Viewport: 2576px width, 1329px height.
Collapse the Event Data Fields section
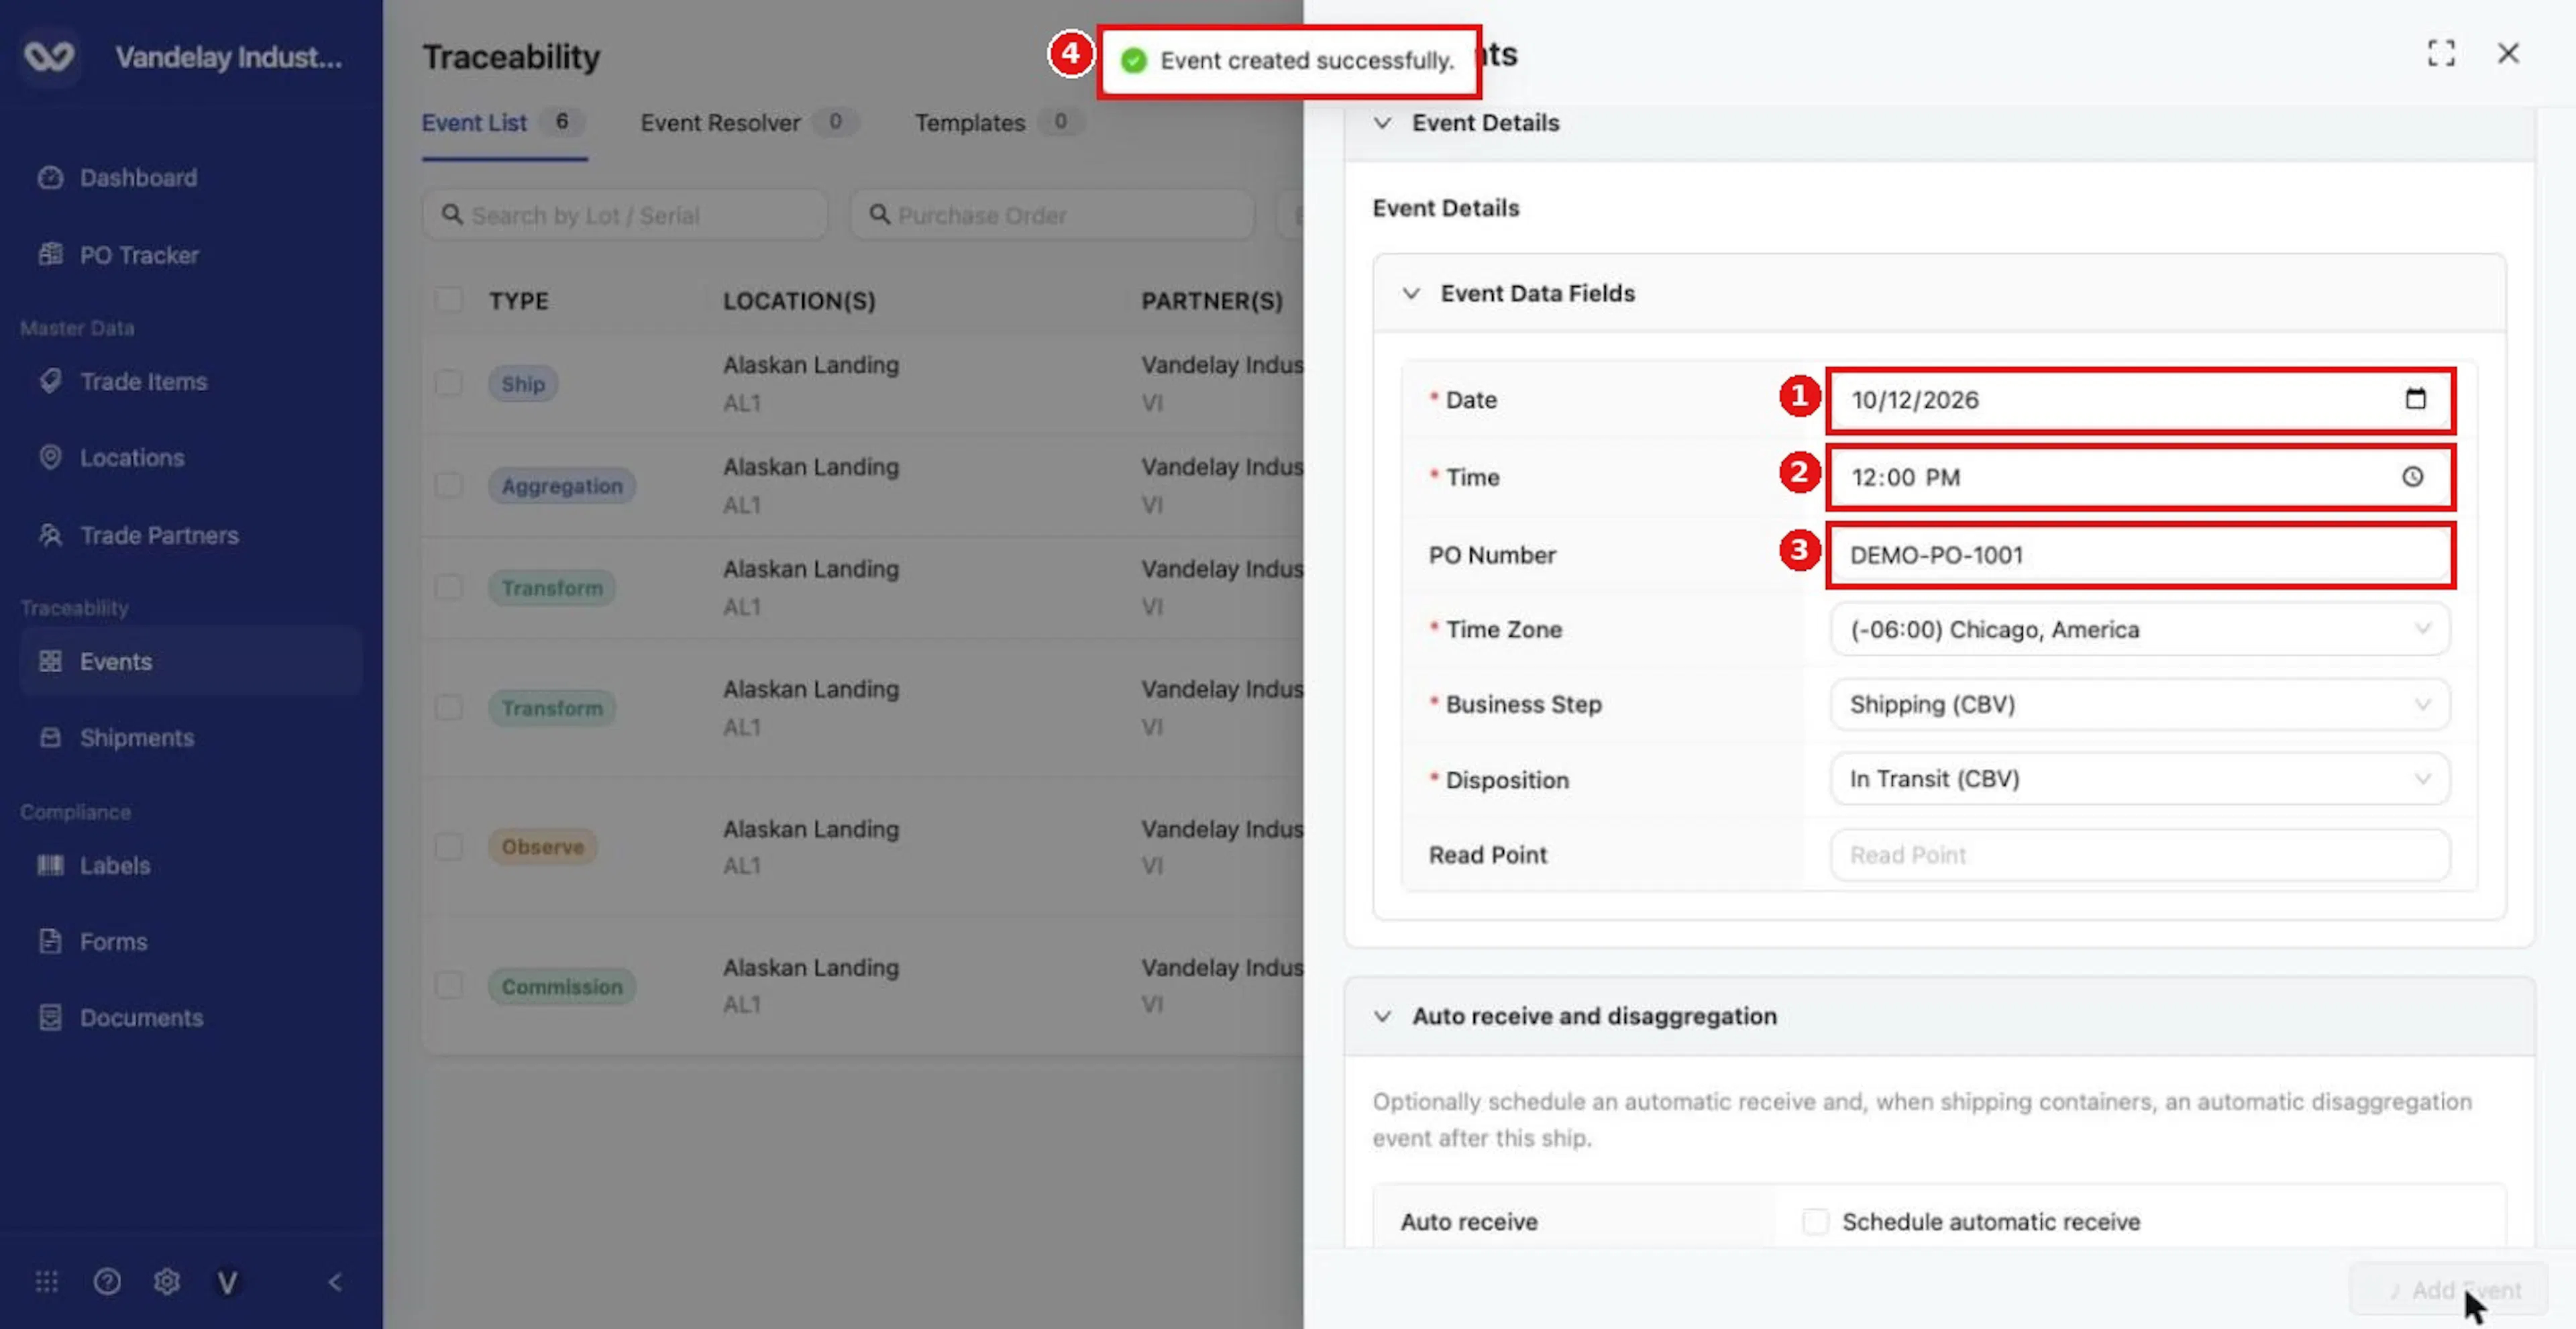coord(1410,293)
